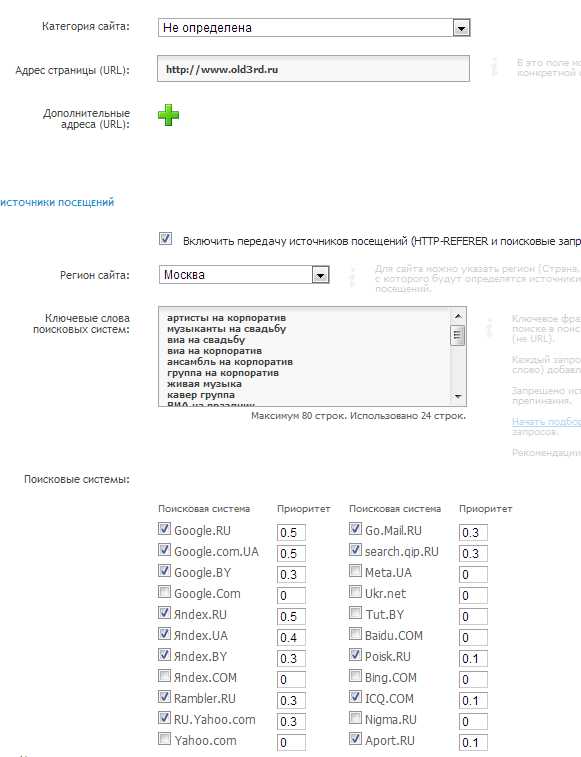Viewport: 581px width, 757px height.
Task: Click the Google.Com priority field
Action: (291, 595)
